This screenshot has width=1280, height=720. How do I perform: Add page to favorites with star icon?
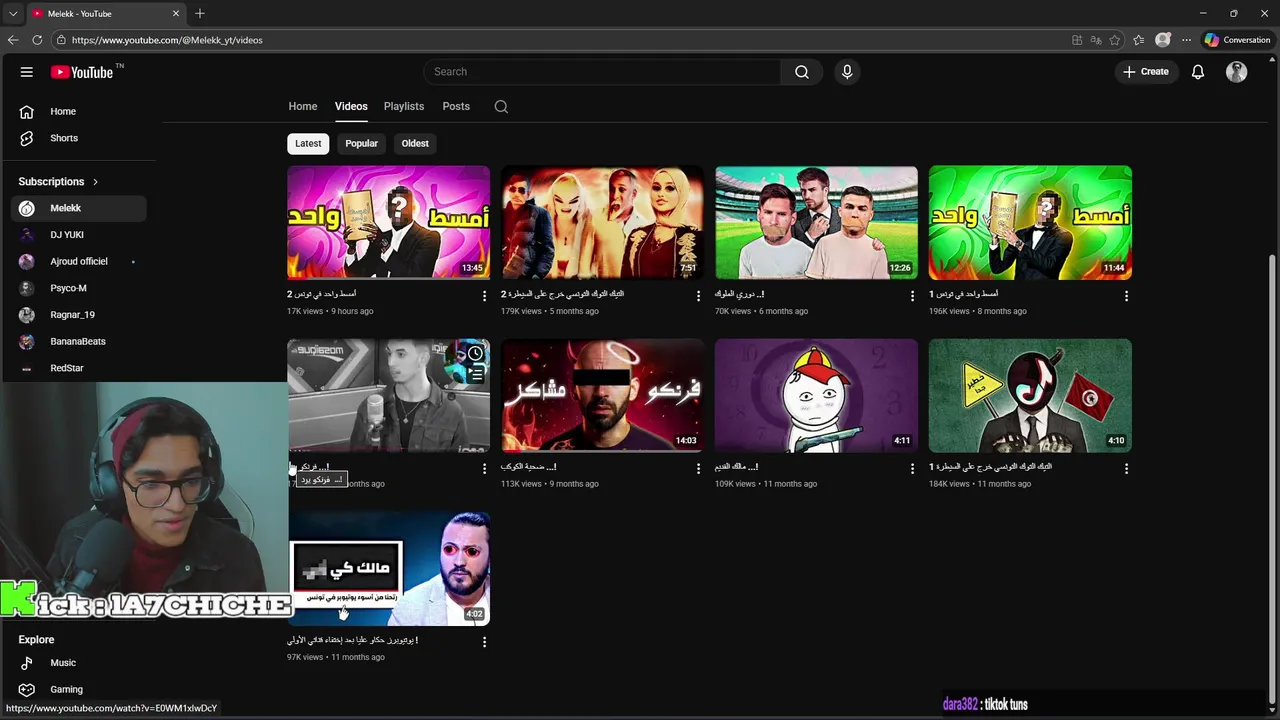tap(1115, 40)
